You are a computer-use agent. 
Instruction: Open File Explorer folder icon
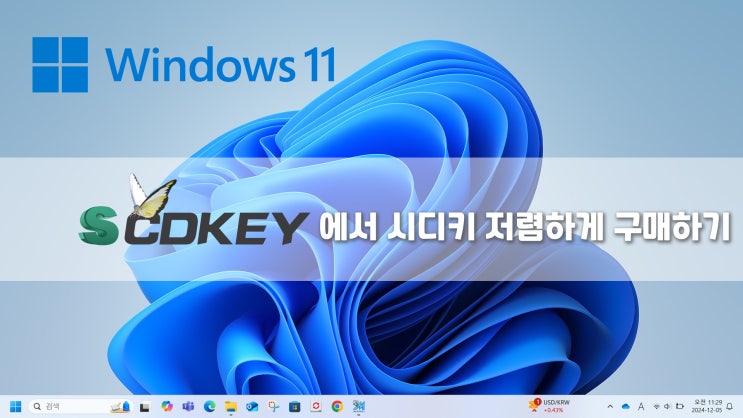click(x=231, y=407)
